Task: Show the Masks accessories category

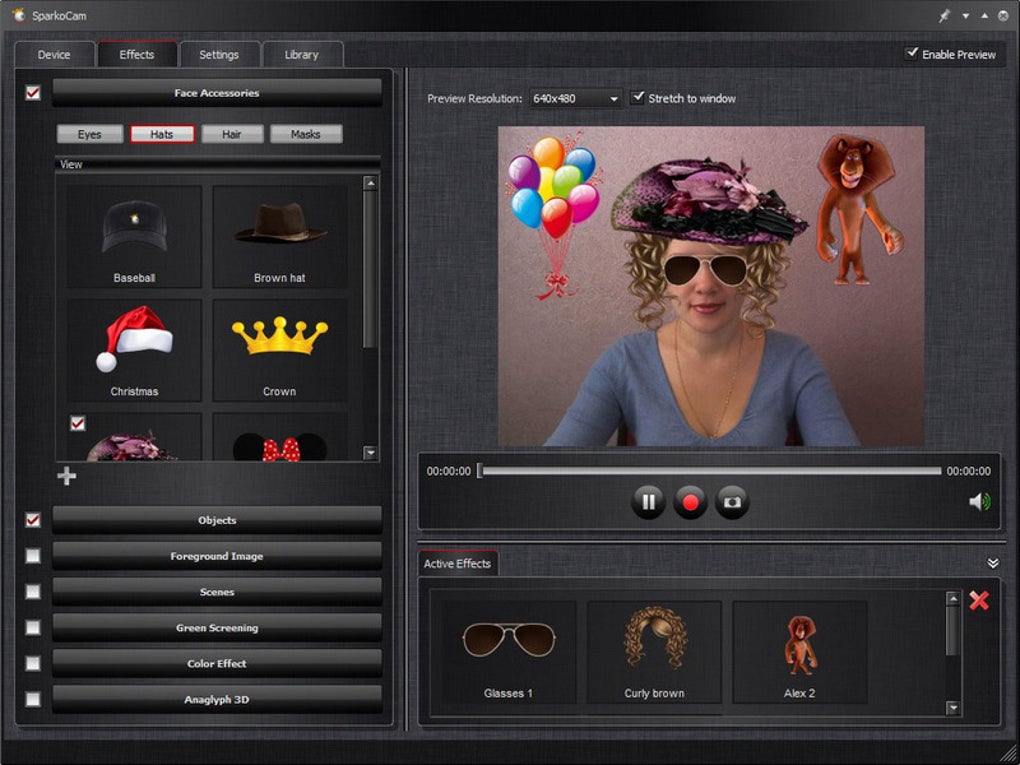Action: pyautogui.click(x=306, y=134)
